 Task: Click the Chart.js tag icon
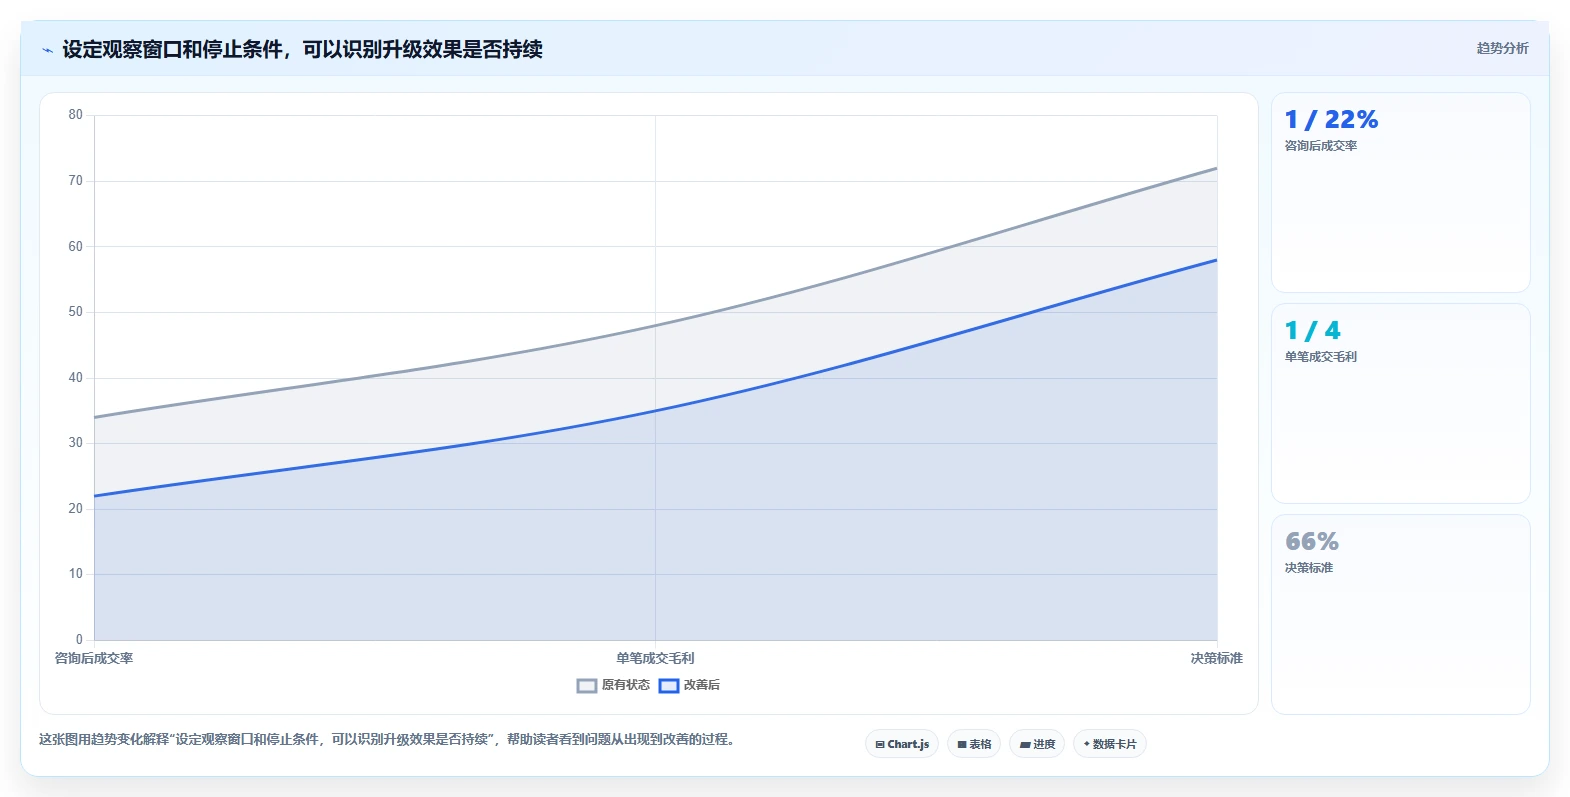coord(880,745)
